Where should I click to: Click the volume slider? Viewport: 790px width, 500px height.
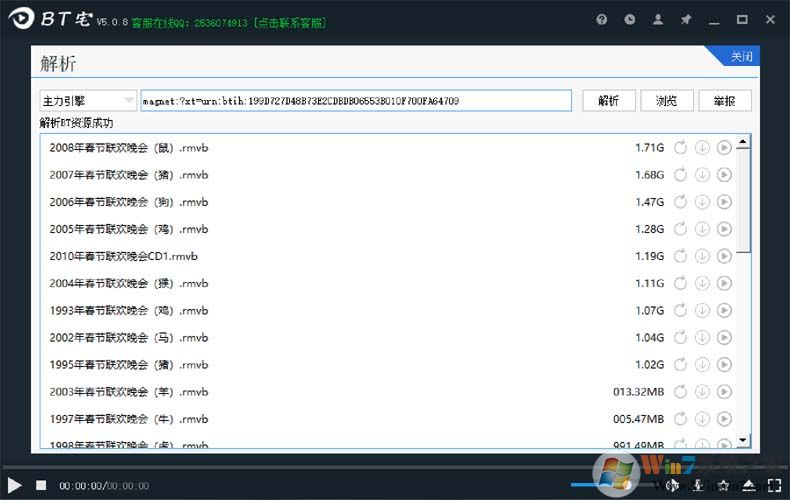(615, 485)
